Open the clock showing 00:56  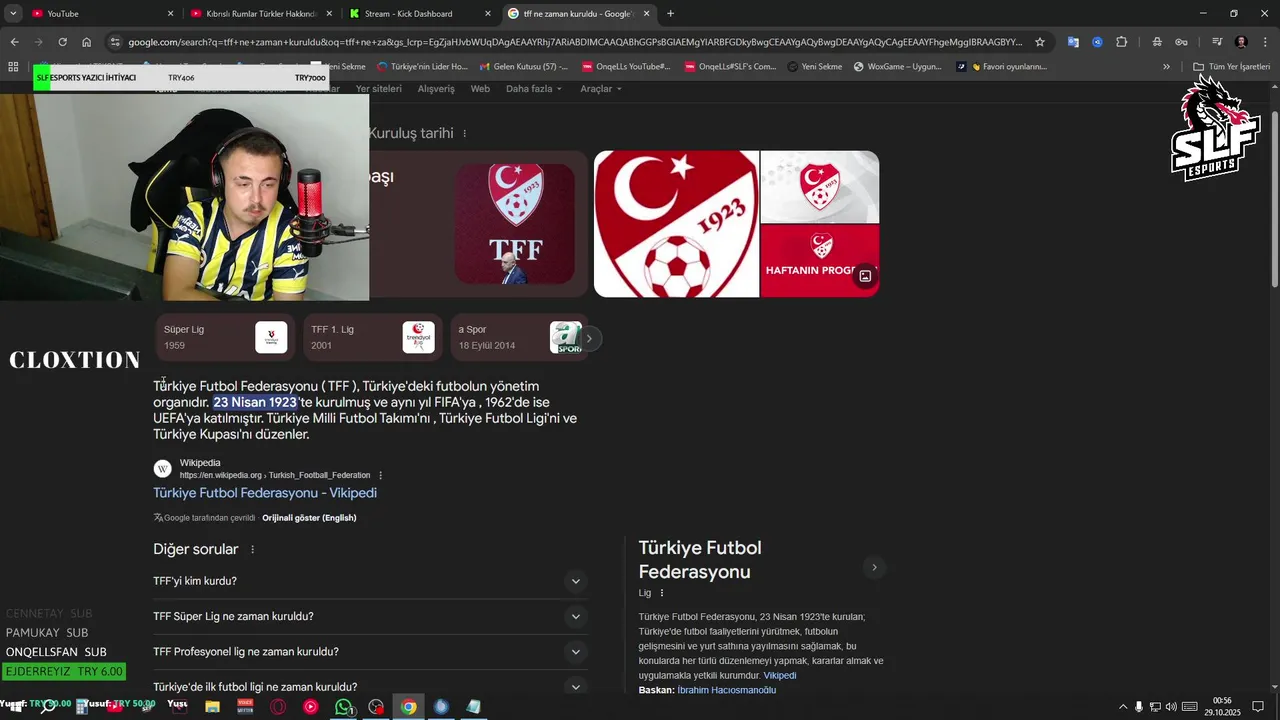[1222, 707]
